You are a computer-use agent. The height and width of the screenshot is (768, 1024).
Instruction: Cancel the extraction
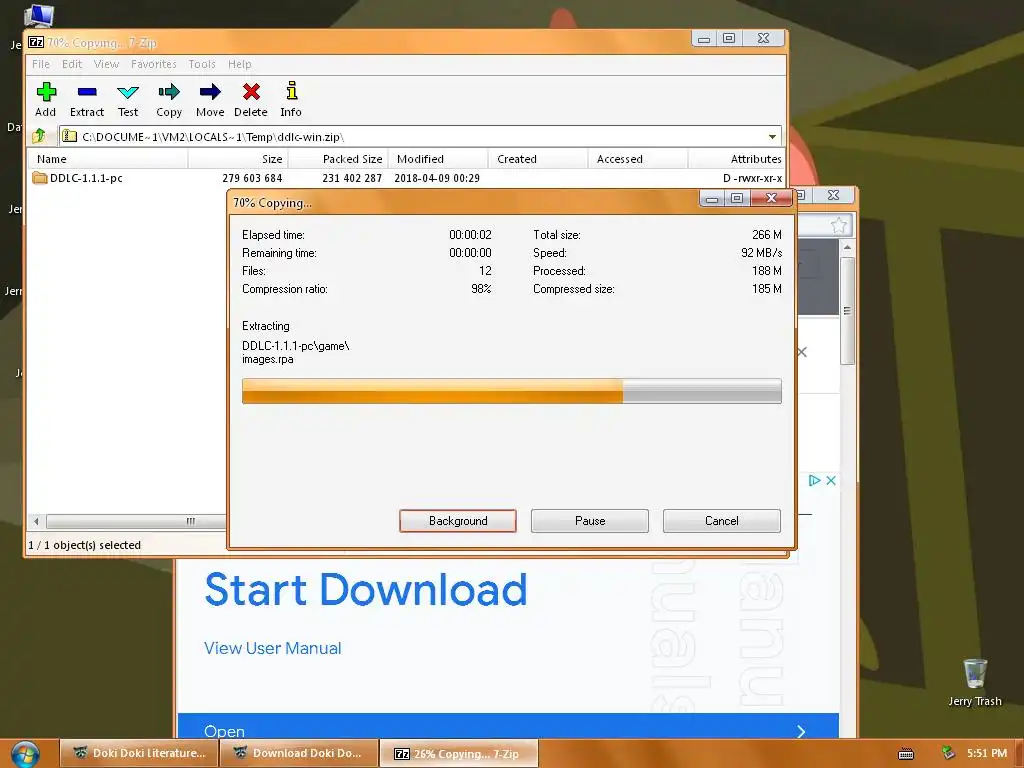pos(722,520)
